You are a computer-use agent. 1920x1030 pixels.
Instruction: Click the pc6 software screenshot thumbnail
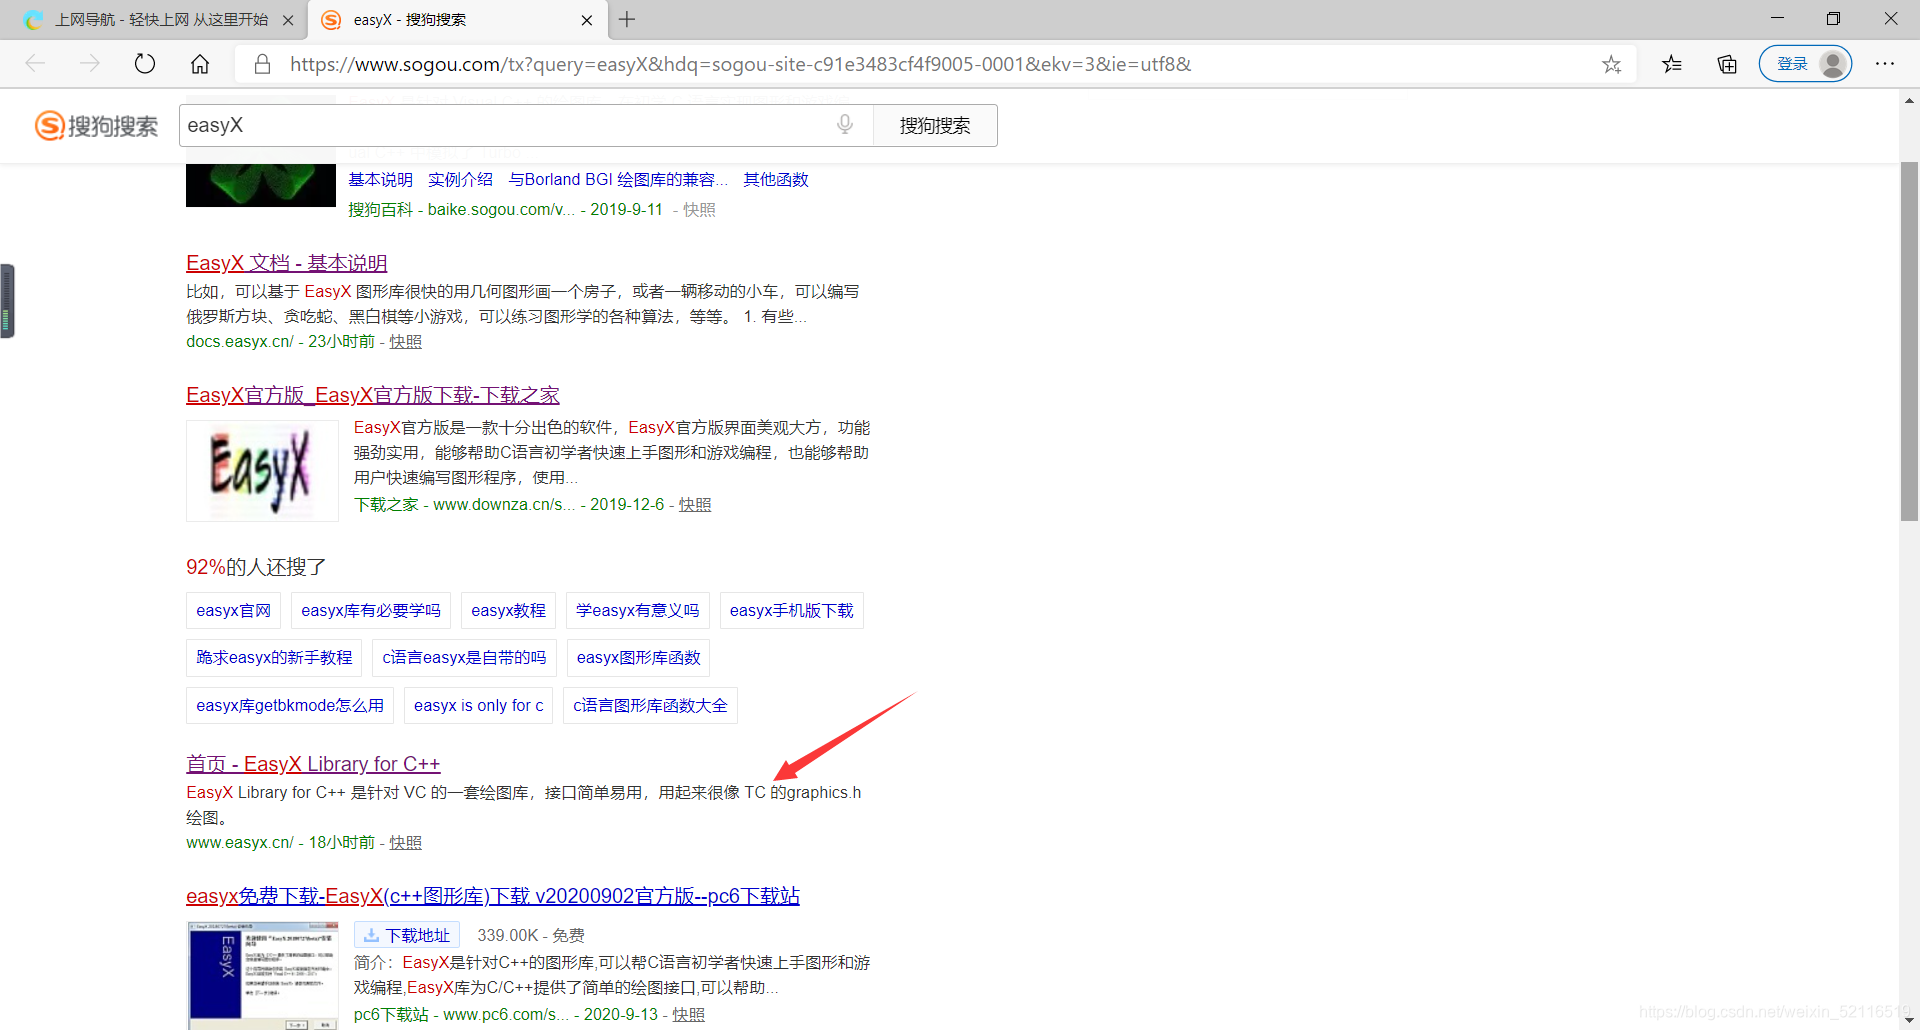coord(263,976)
